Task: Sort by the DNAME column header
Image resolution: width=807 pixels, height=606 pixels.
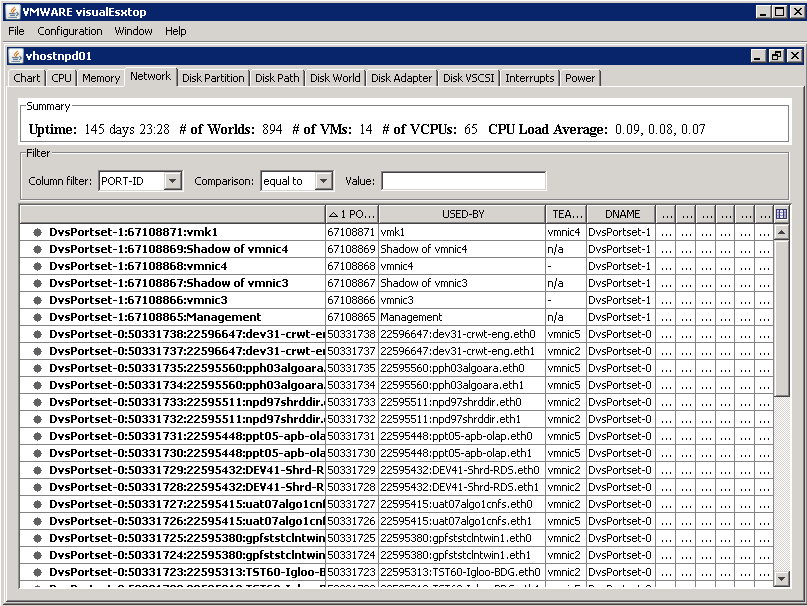Action: pyautogui.click(x=622, y=214)
